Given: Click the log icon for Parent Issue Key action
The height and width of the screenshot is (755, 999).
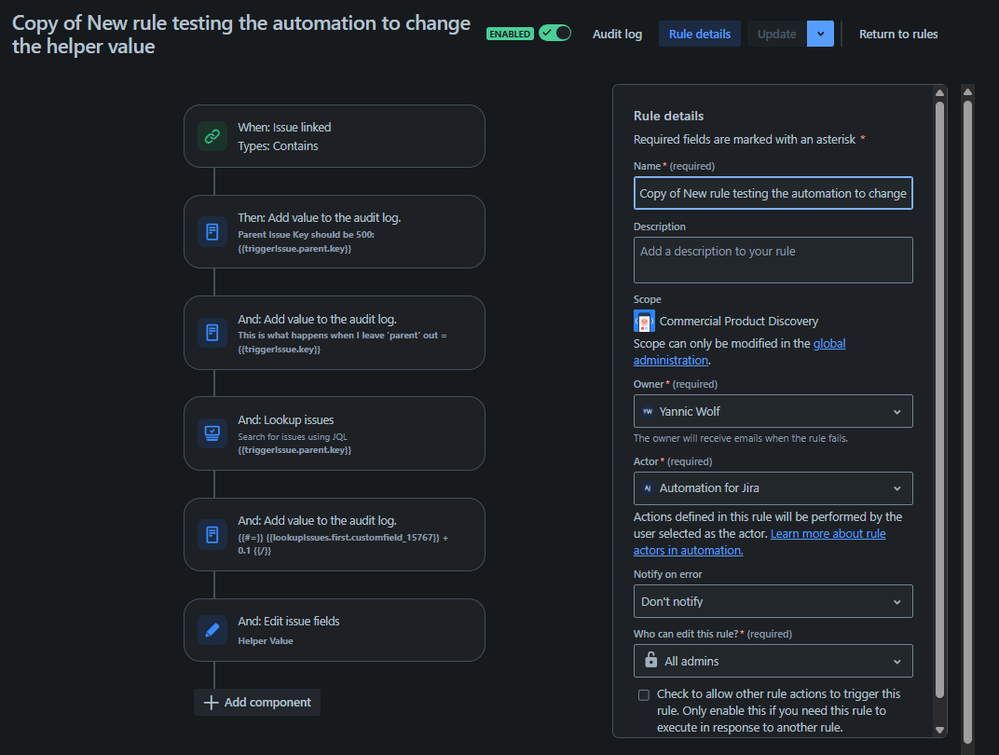Looking at the screenshot, I should point(212,232).
